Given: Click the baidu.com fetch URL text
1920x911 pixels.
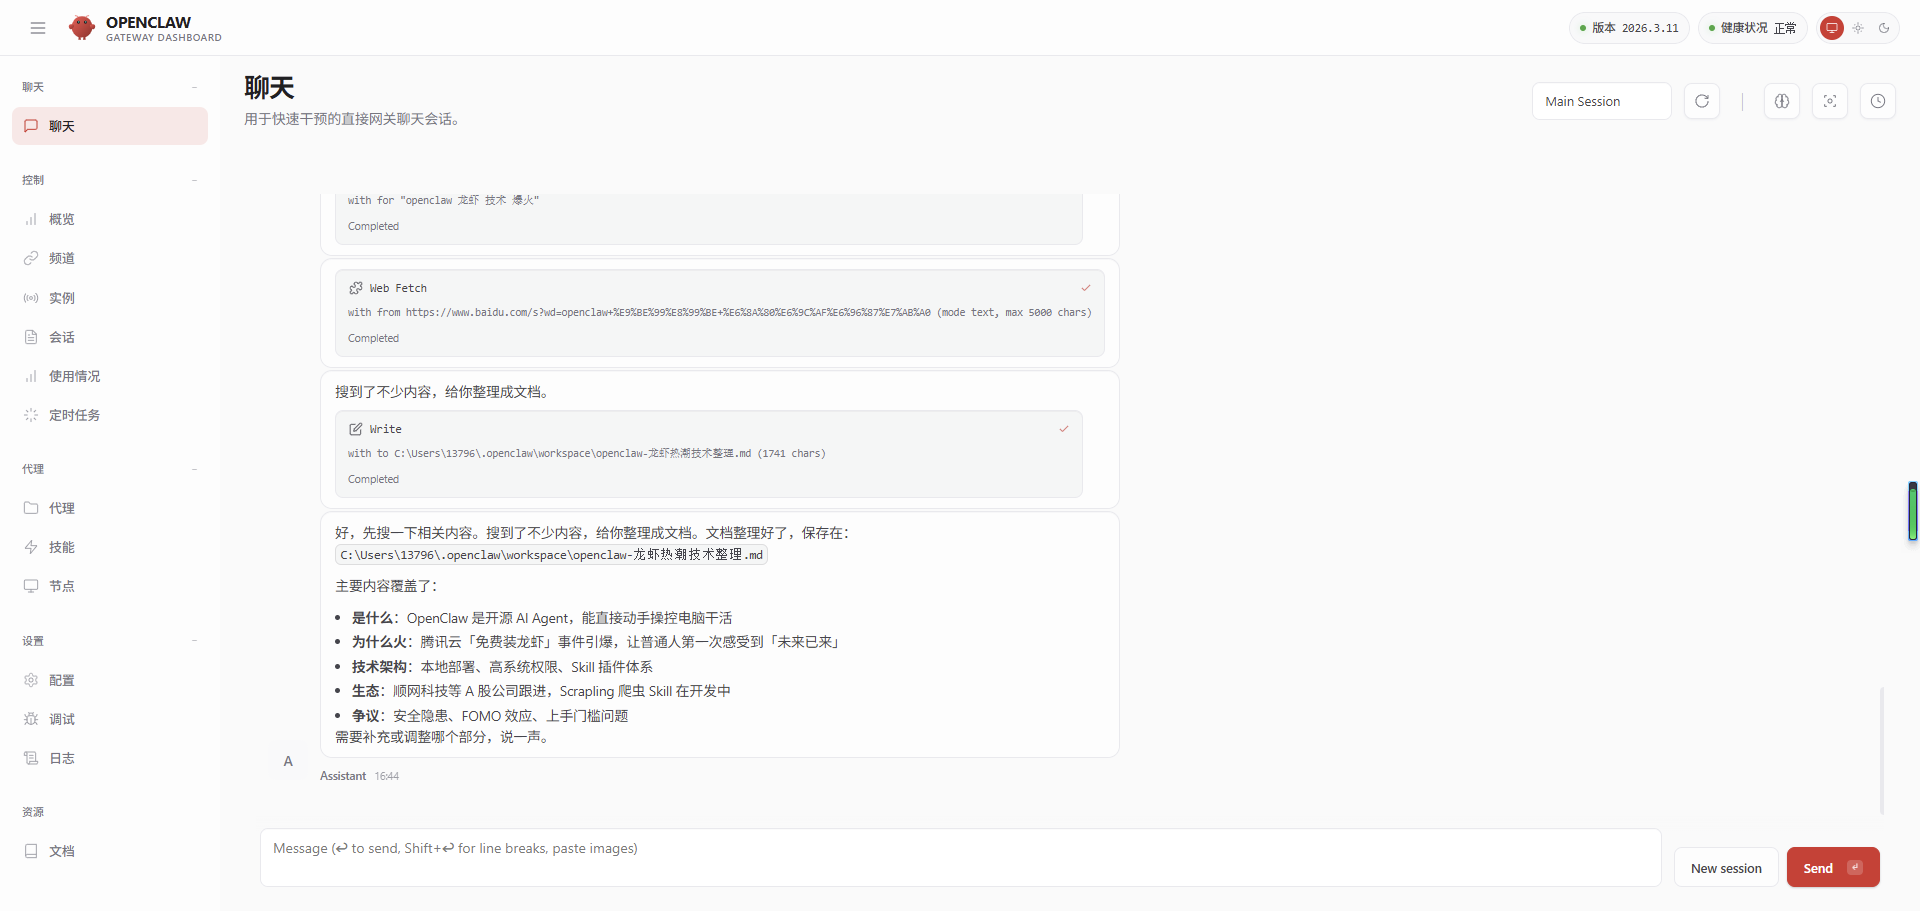Looking at the screenshot, I should pos(668,313).
